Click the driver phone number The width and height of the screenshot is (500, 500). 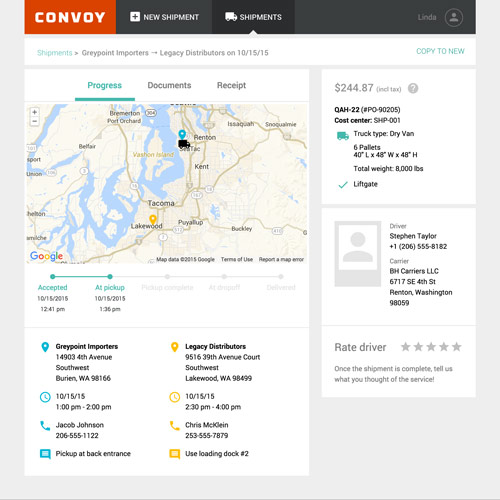pos(418,247)
